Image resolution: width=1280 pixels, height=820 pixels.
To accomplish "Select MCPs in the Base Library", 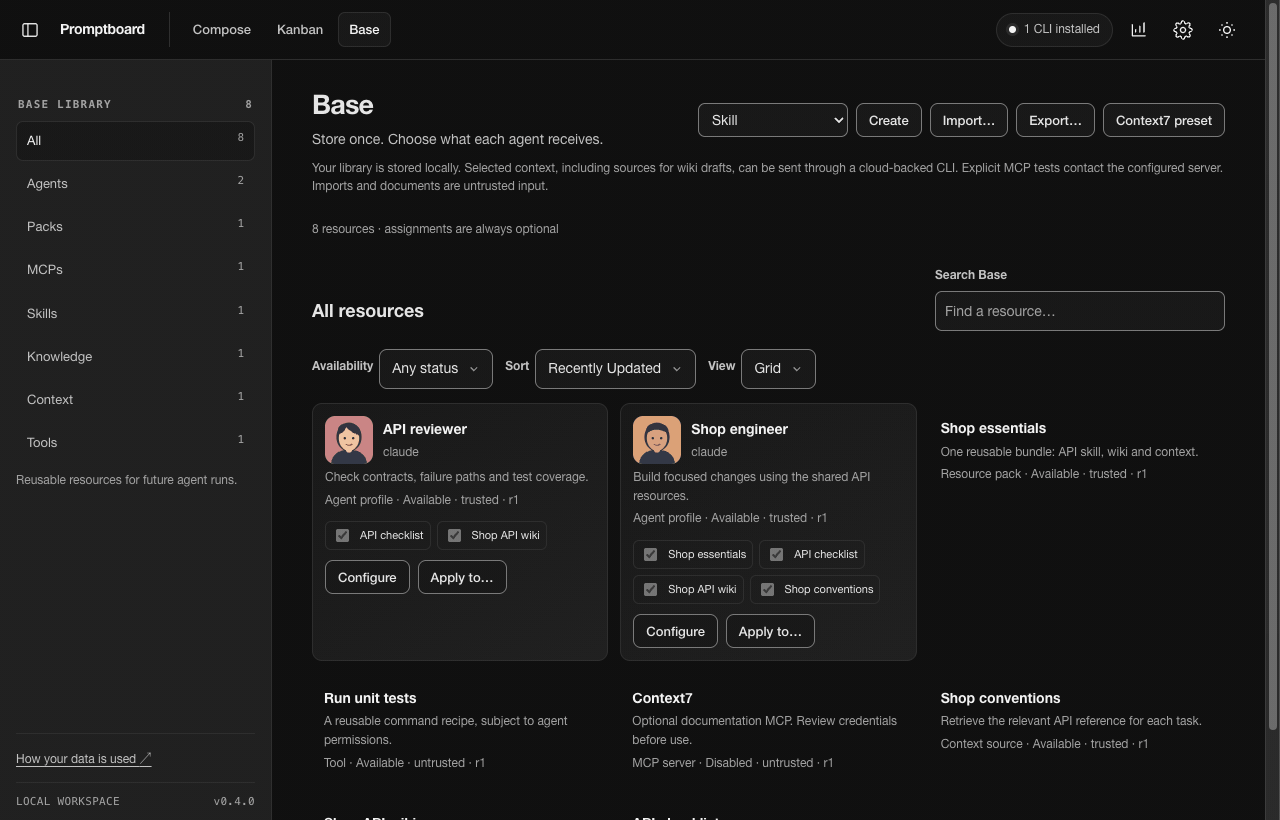I will point(135,270).
